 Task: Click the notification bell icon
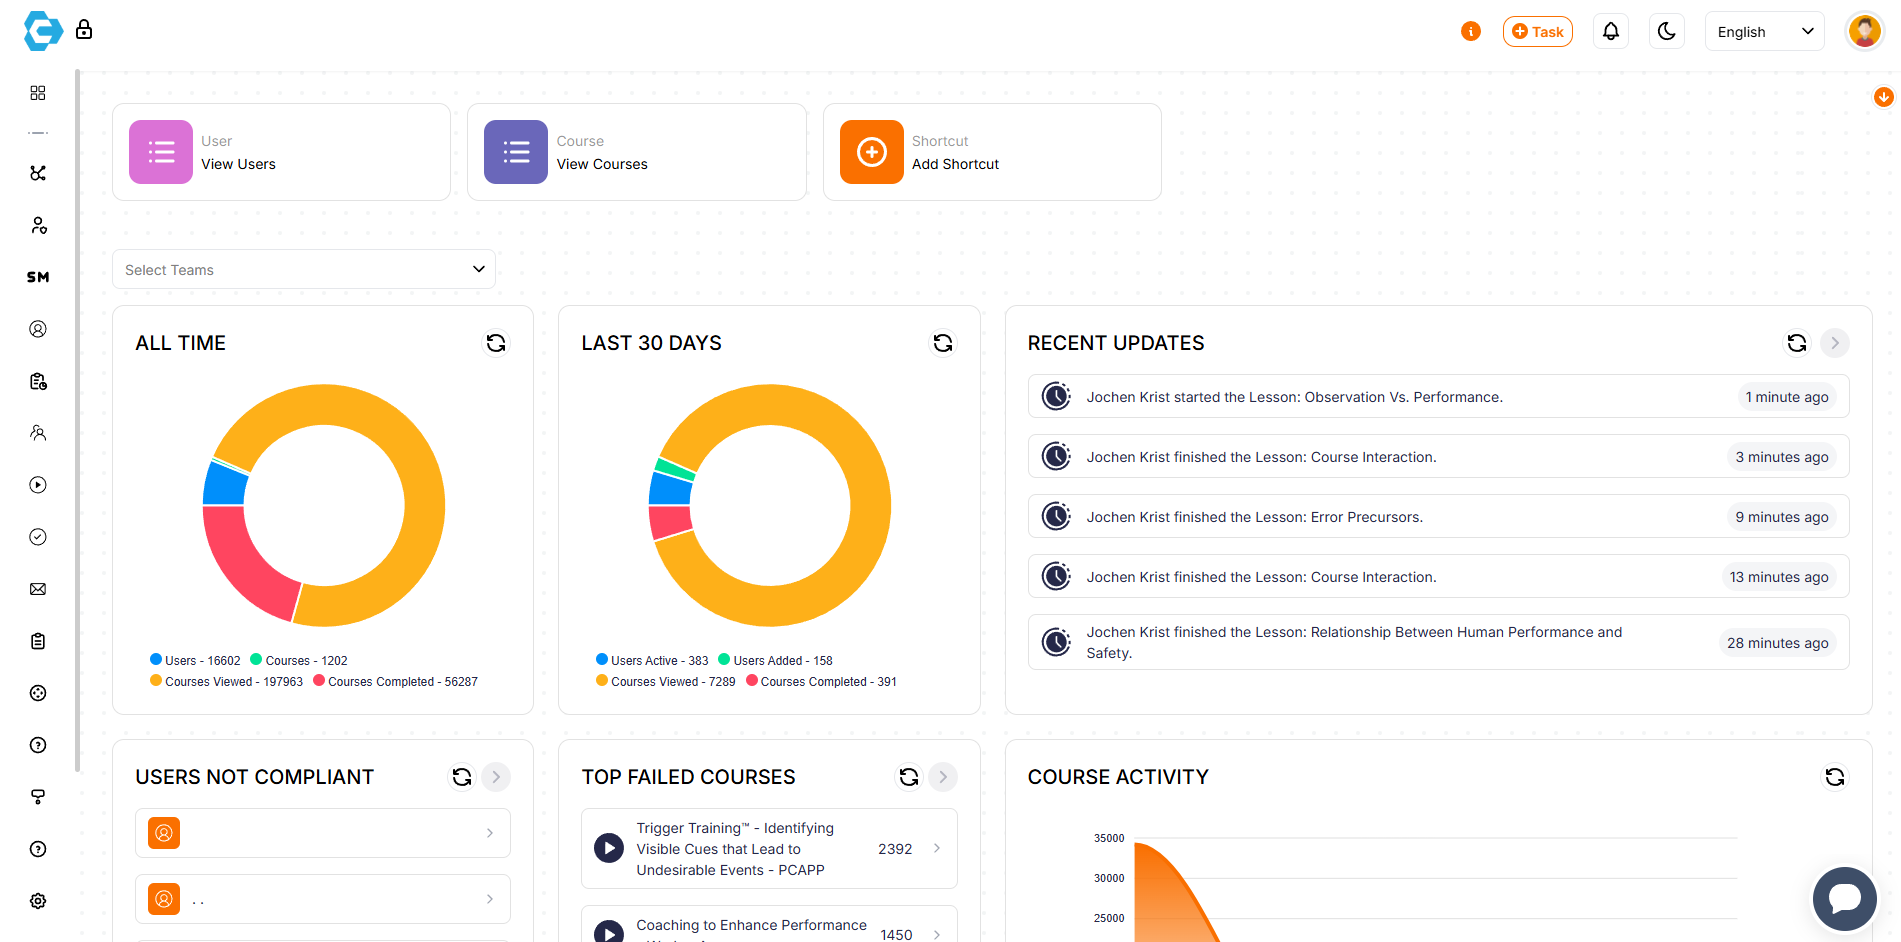click(x=1610, y=32)
